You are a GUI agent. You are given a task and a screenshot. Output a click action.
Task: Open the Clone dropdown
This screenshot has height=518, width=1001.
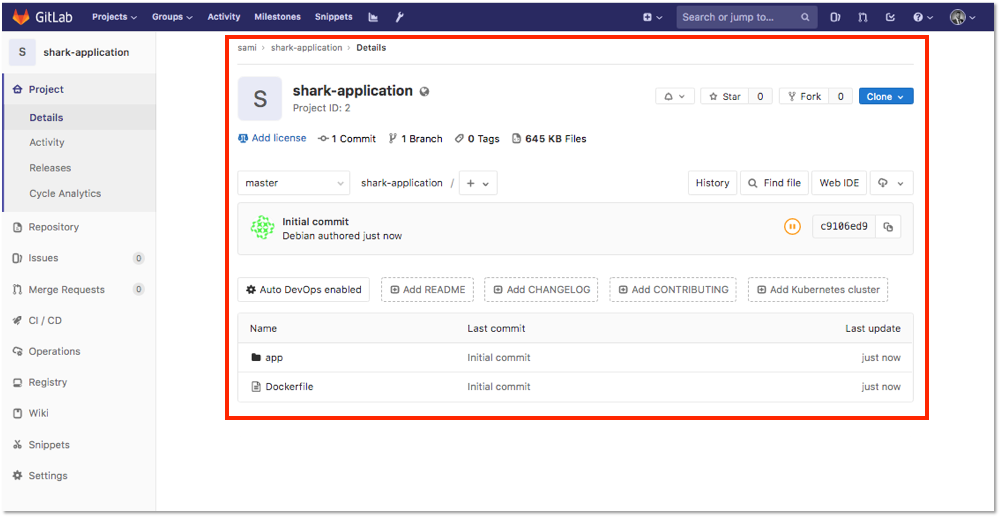pyautogui.click(x=886, y=96)
